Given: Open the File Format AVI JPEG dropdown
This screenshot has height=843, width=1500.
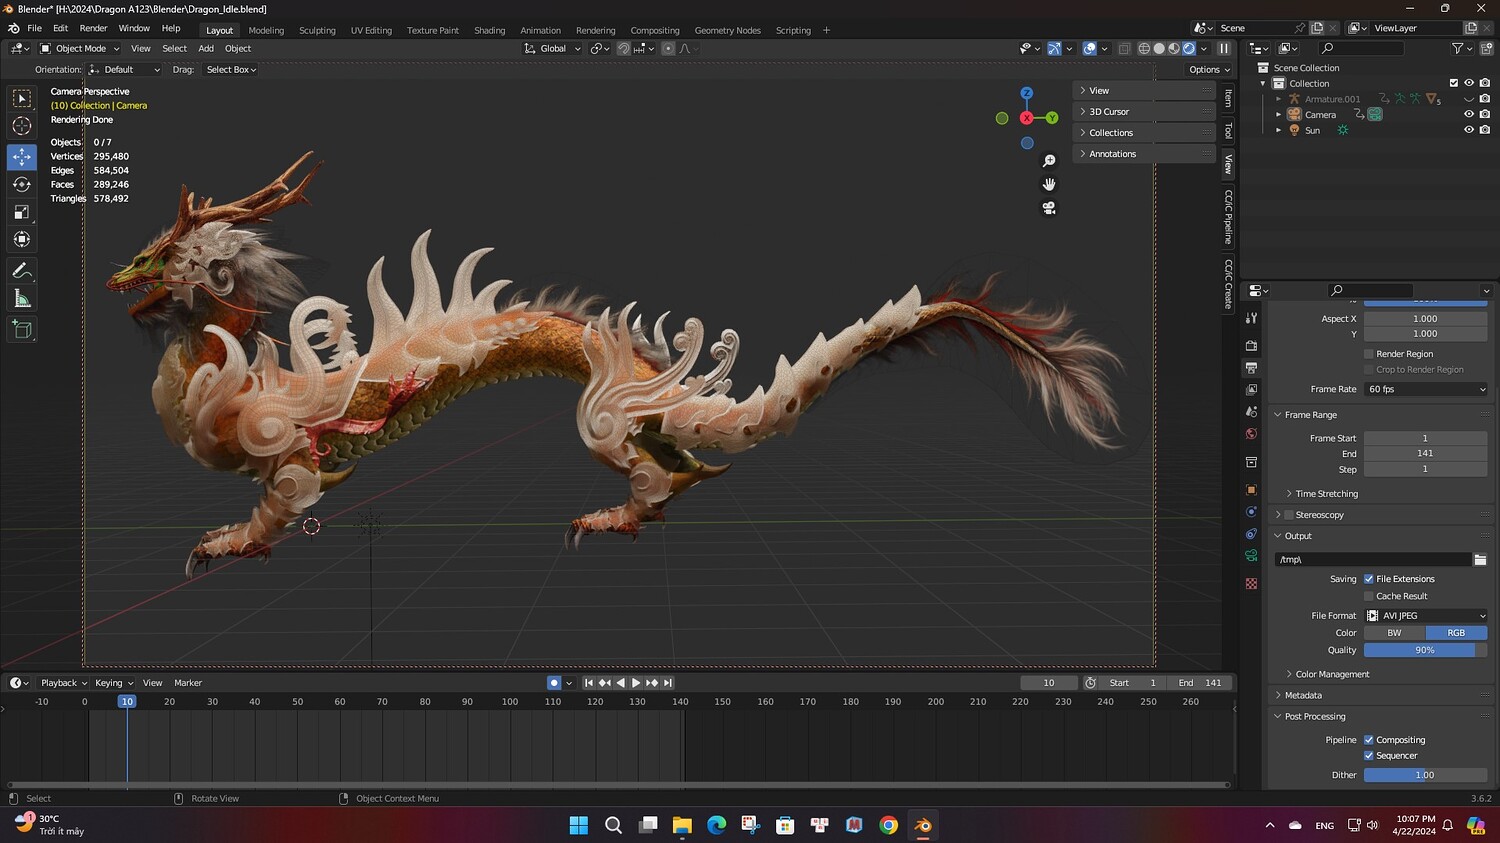Looking at the screenshot, I should (x=1425, y=616).
